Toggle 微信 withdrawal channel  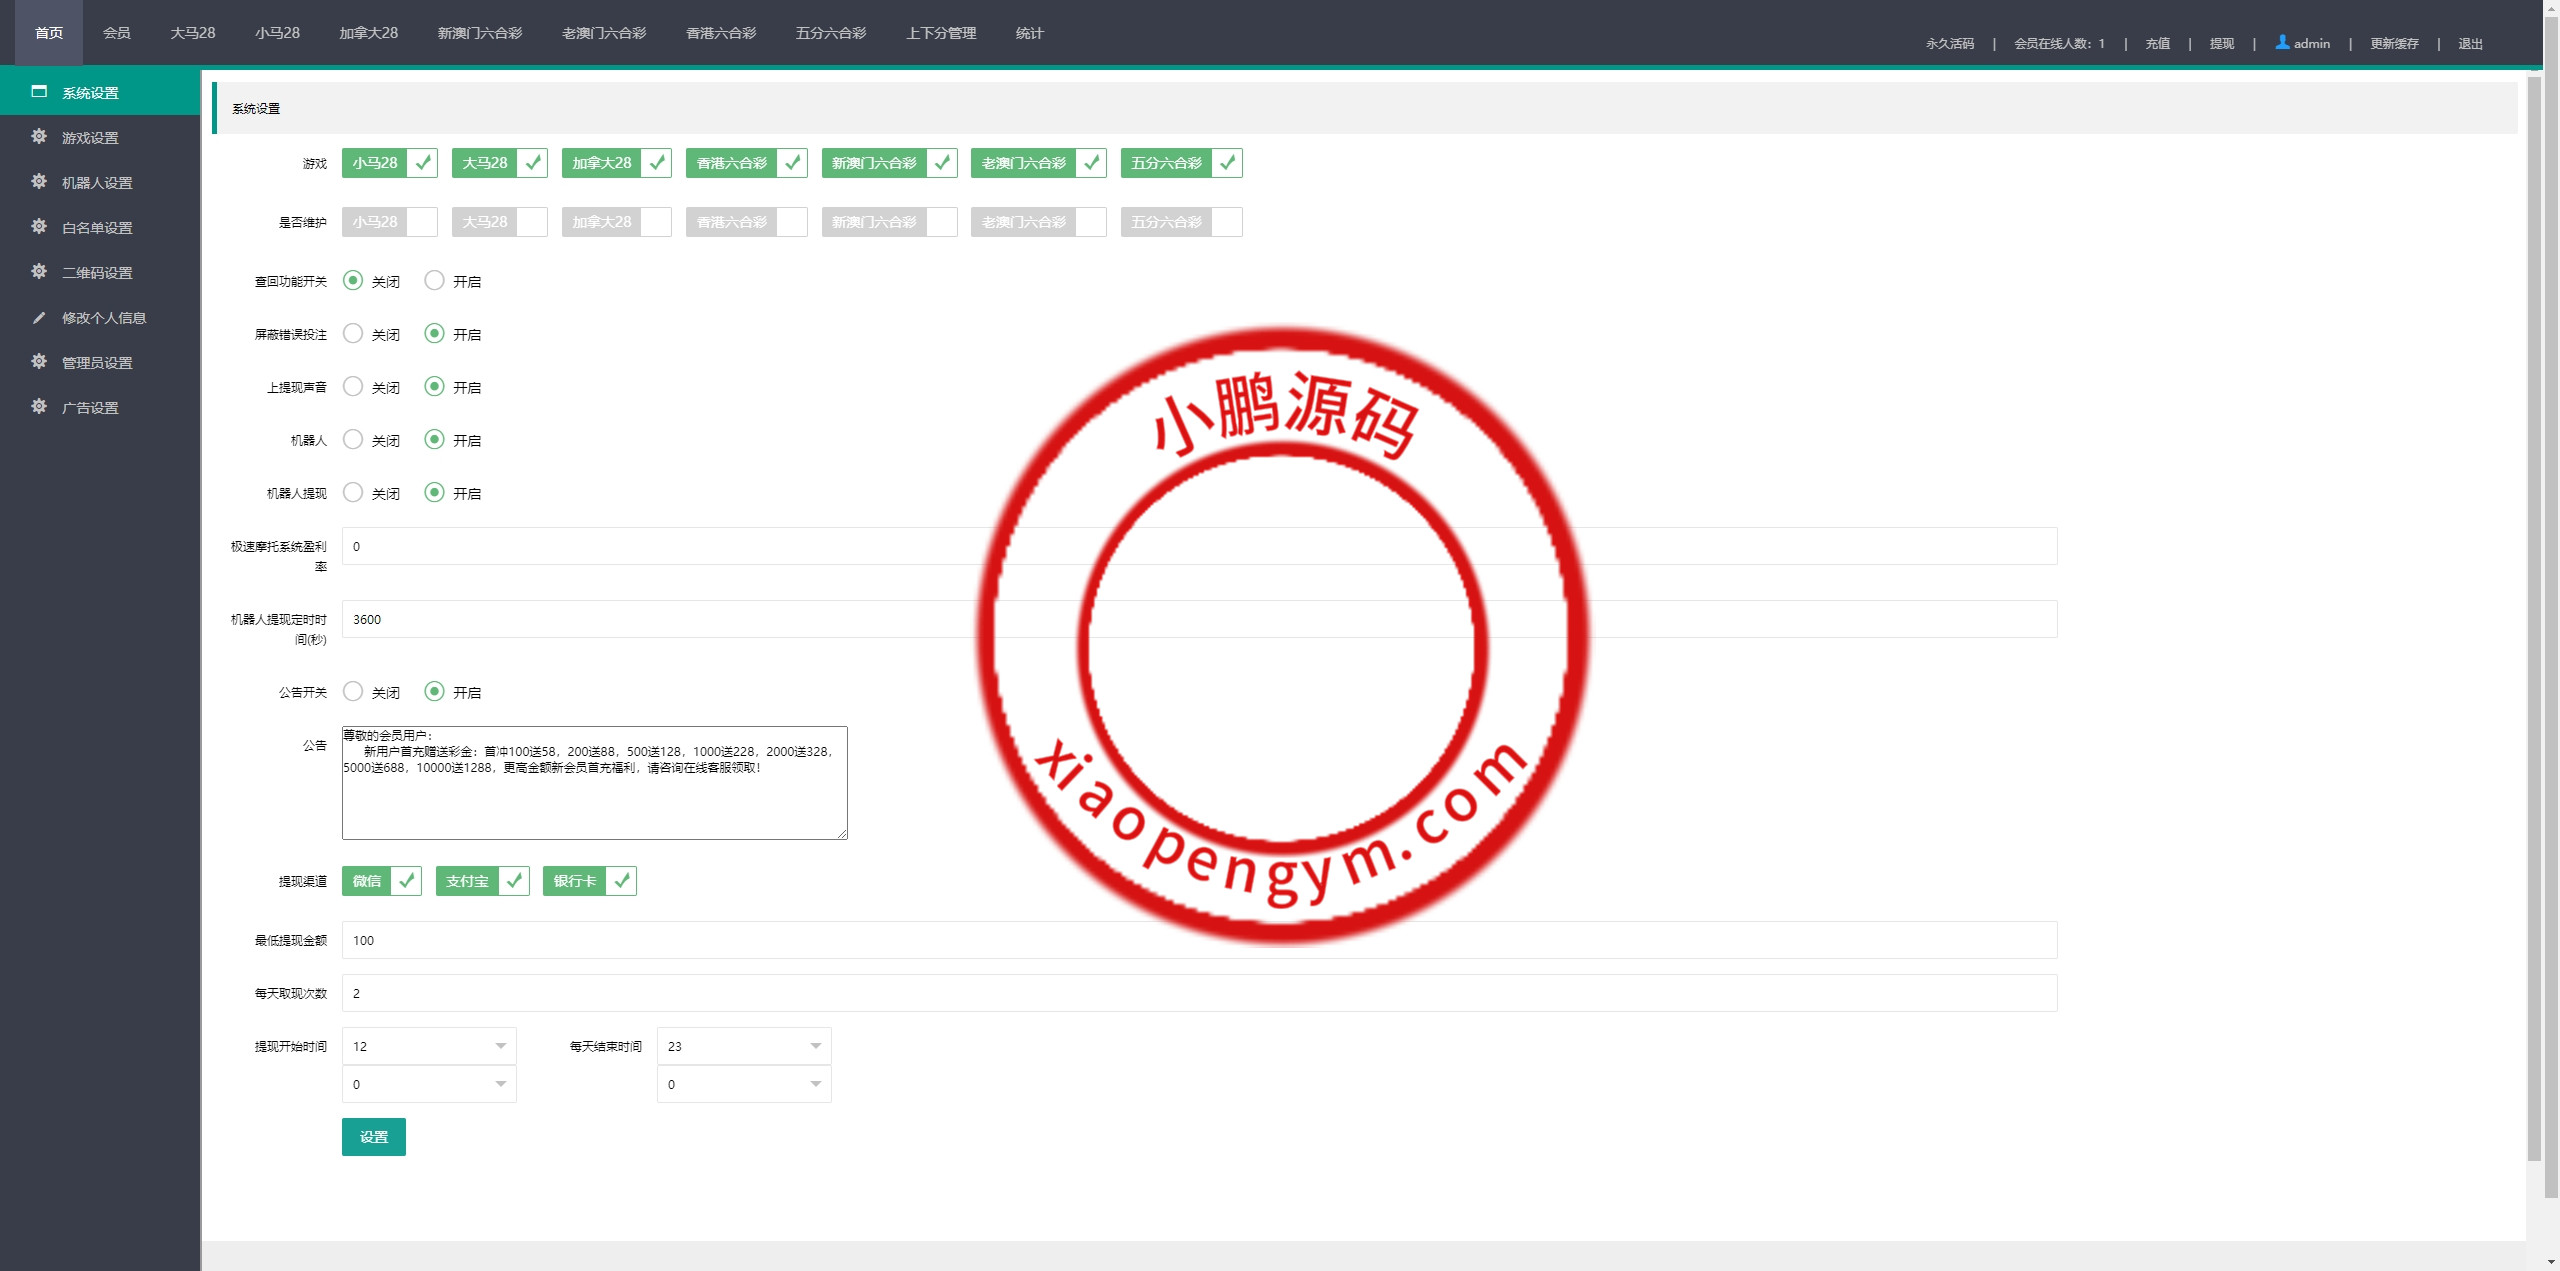click(381, 881)
